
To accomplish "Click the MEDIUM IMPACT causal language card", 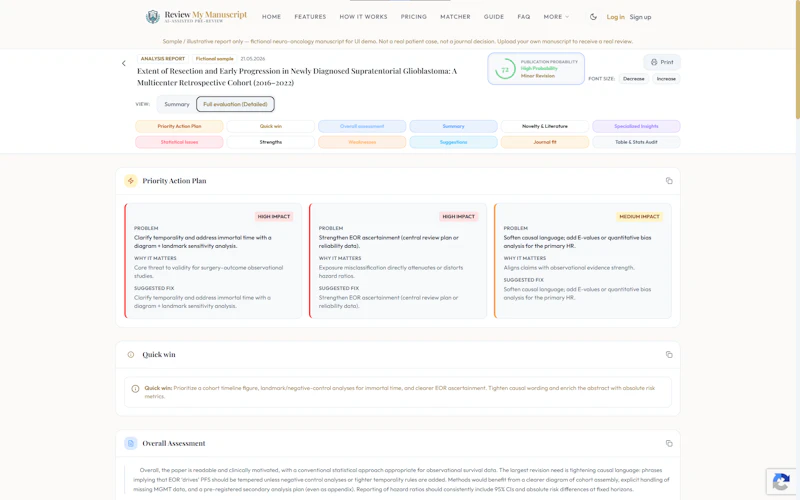I will tap(583, 261).
